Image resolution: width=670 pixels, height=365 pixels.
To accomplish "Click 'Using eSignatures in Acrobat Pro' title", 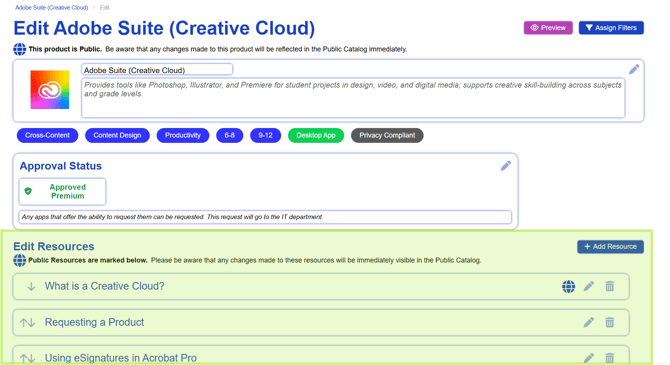I will point(121,358).
